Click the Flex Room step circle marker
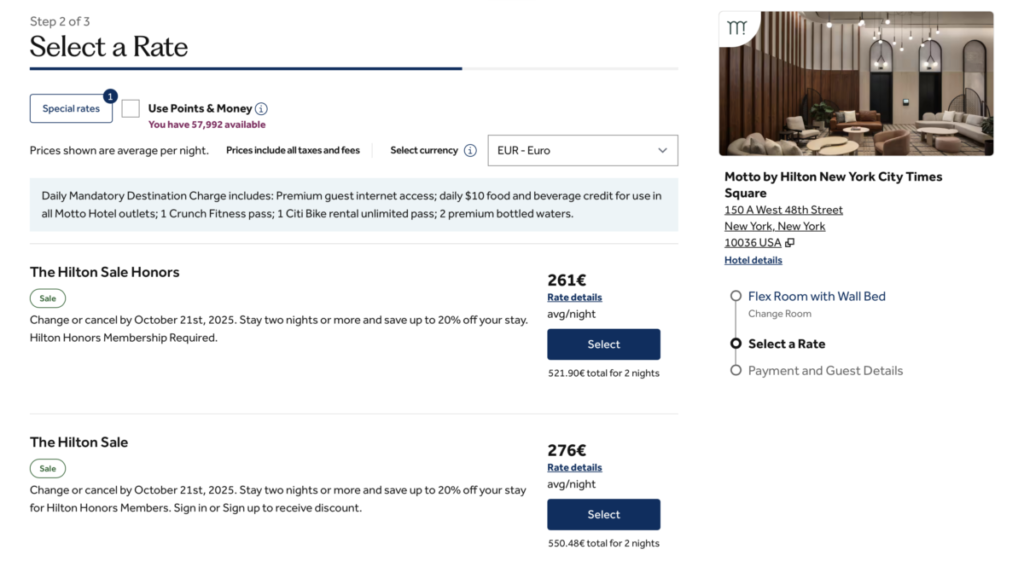 point(736,296)
